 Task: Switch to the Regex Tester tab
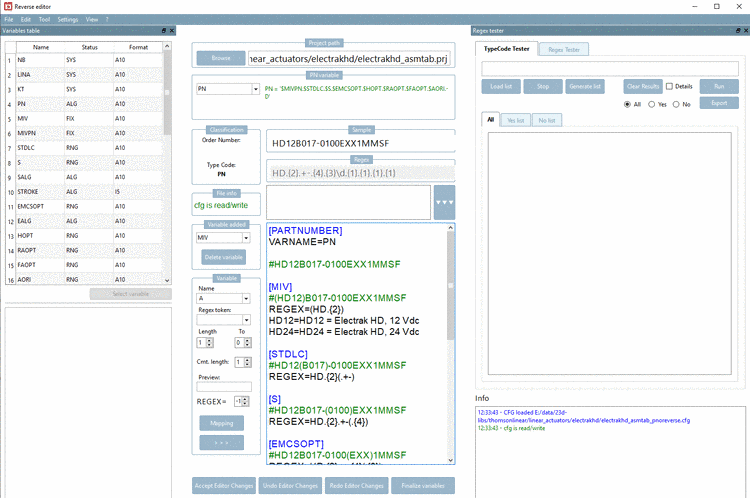coord(563,49)
